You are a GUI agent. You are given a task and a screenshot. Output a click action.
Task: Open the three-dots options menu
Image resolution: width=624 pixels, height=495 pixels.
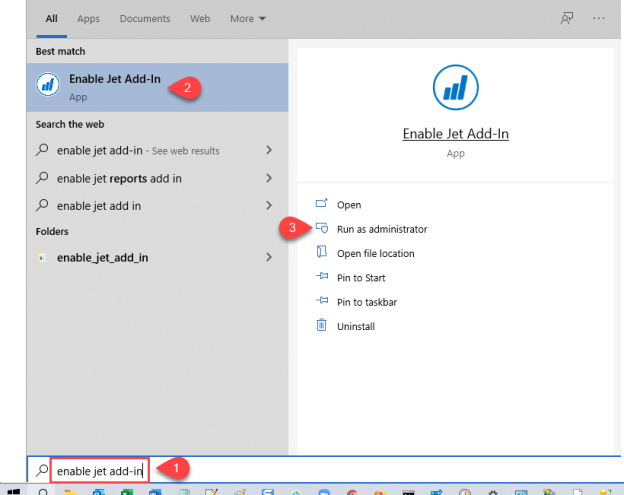(x=599, y=18)
